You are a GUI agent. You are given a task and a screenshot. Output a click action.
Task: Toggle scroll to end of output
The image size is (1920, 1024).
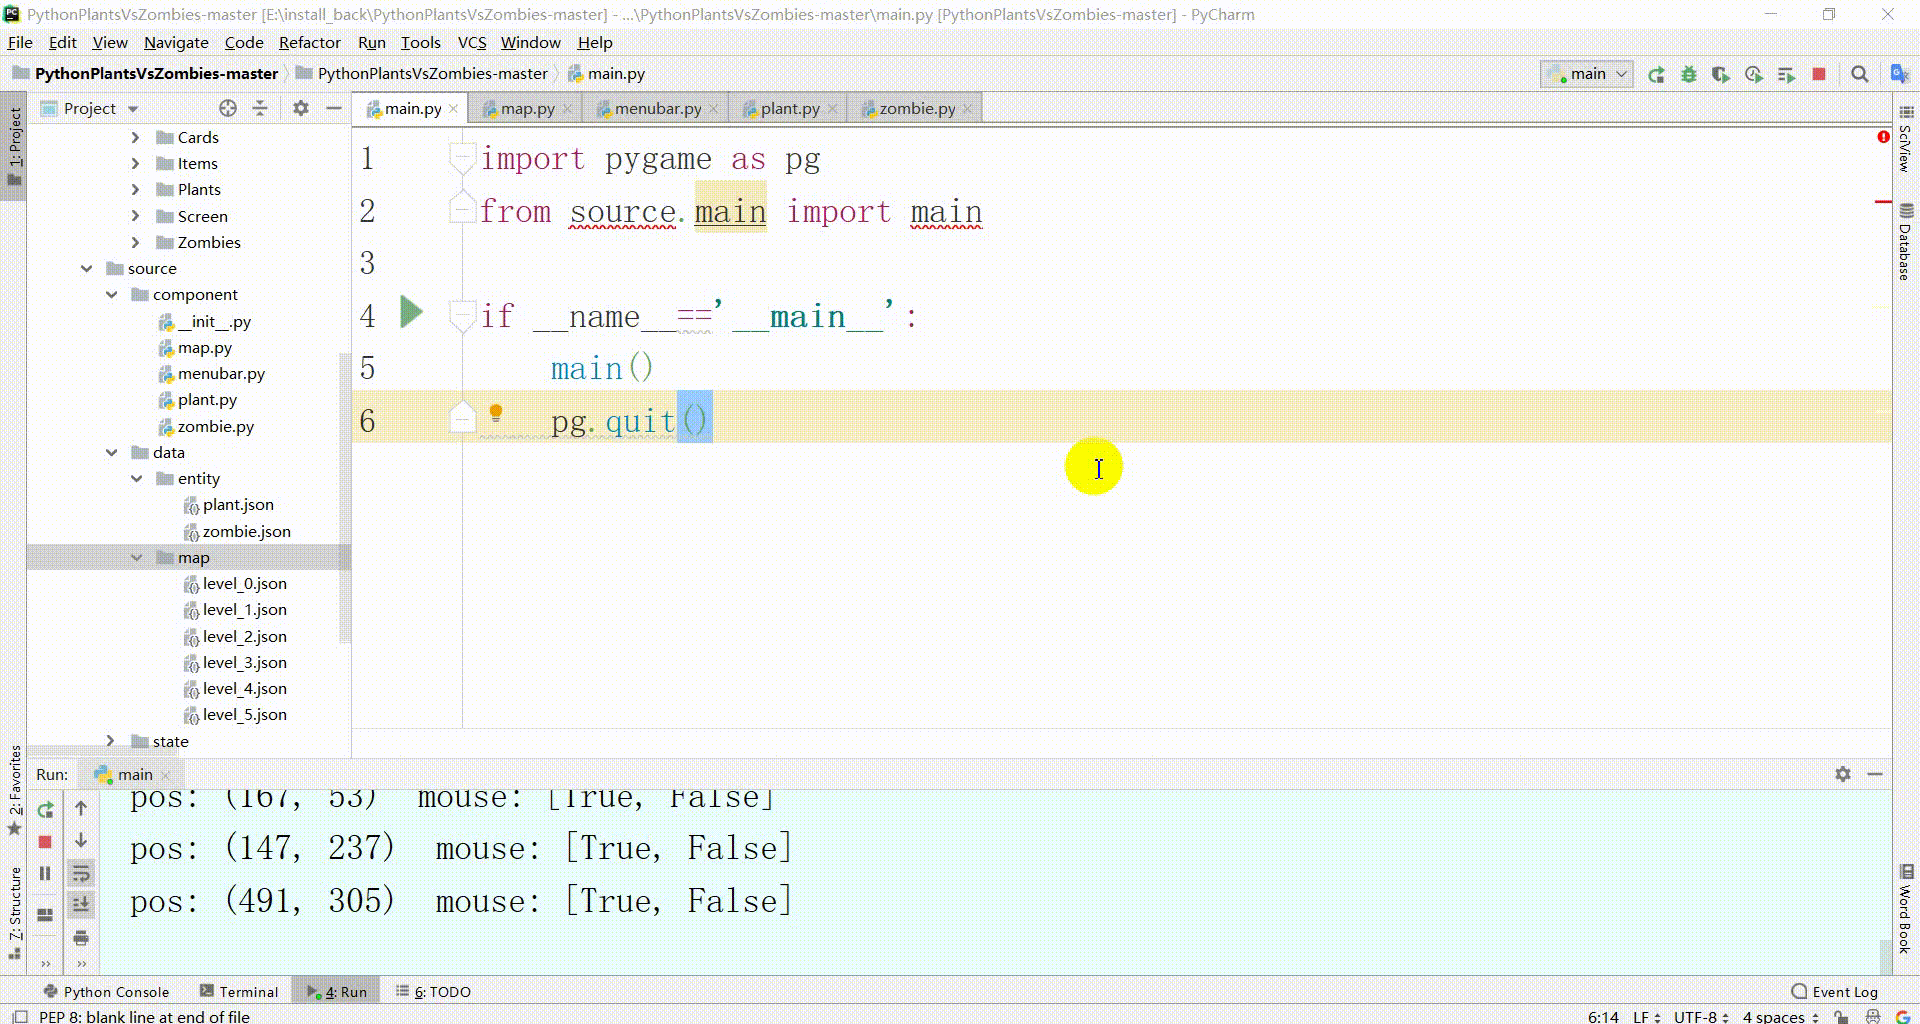81,905
